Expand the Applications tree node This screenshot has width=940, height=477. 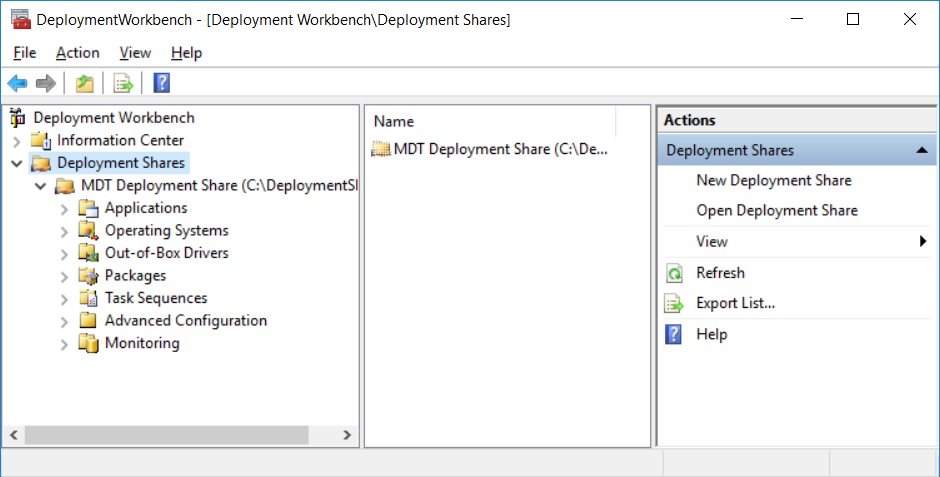pyautogui.click(x=65, y=209)
